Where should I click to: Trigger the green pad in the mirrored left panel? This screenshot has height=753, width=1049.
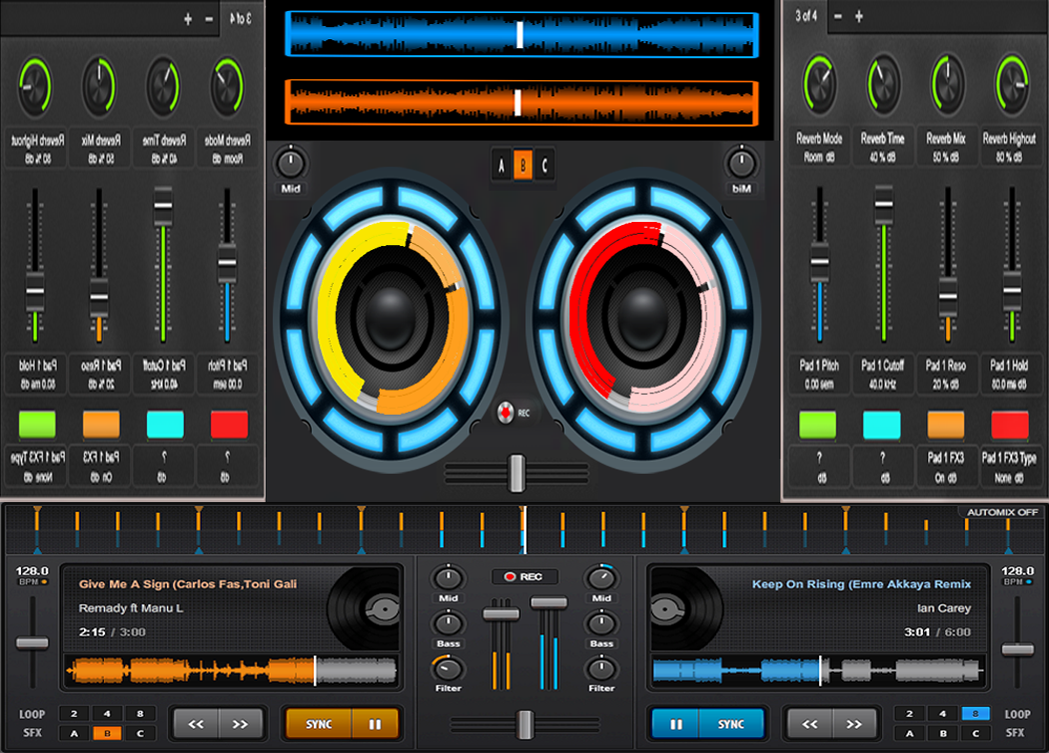[37, 425]
